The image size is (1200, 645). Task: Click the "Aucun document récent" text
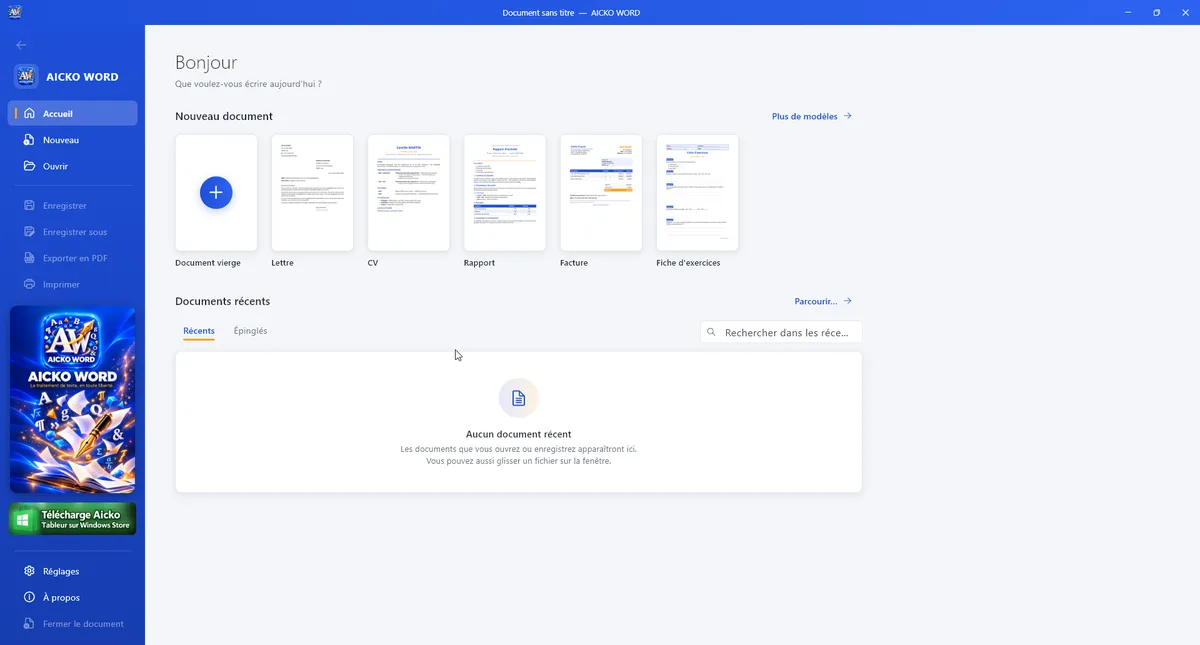(519, 434)
